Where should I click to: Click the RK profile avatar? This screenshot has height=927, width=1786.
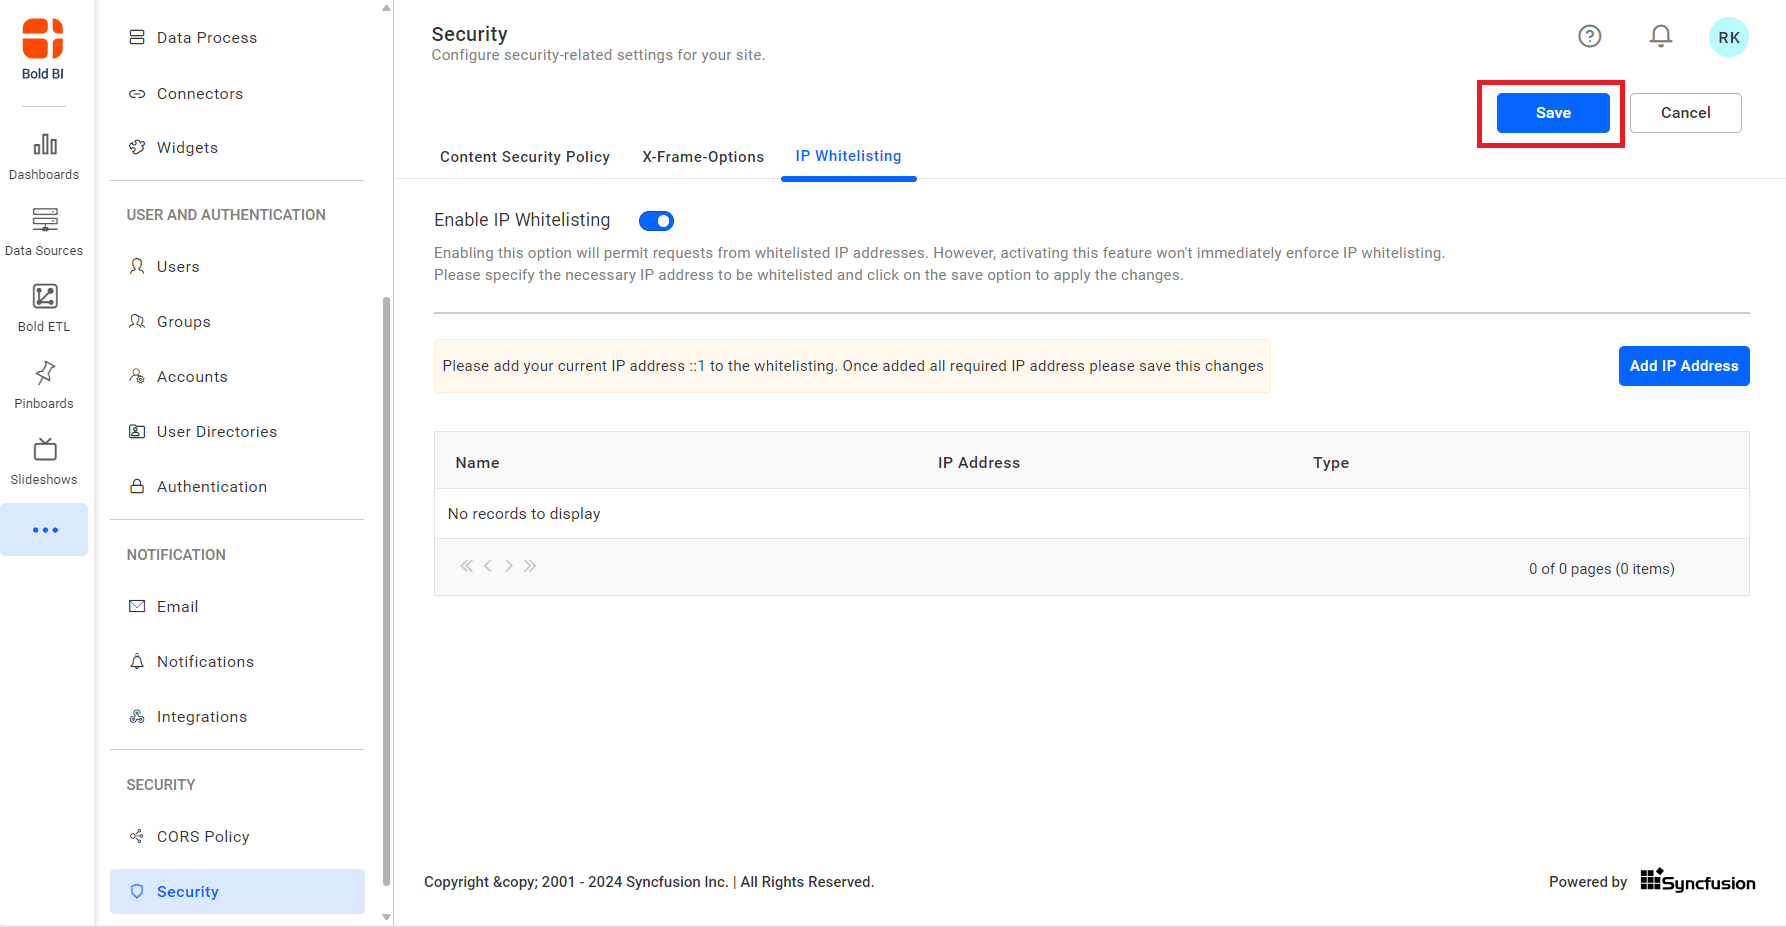pyautogui.click(x=1729, y=36)
